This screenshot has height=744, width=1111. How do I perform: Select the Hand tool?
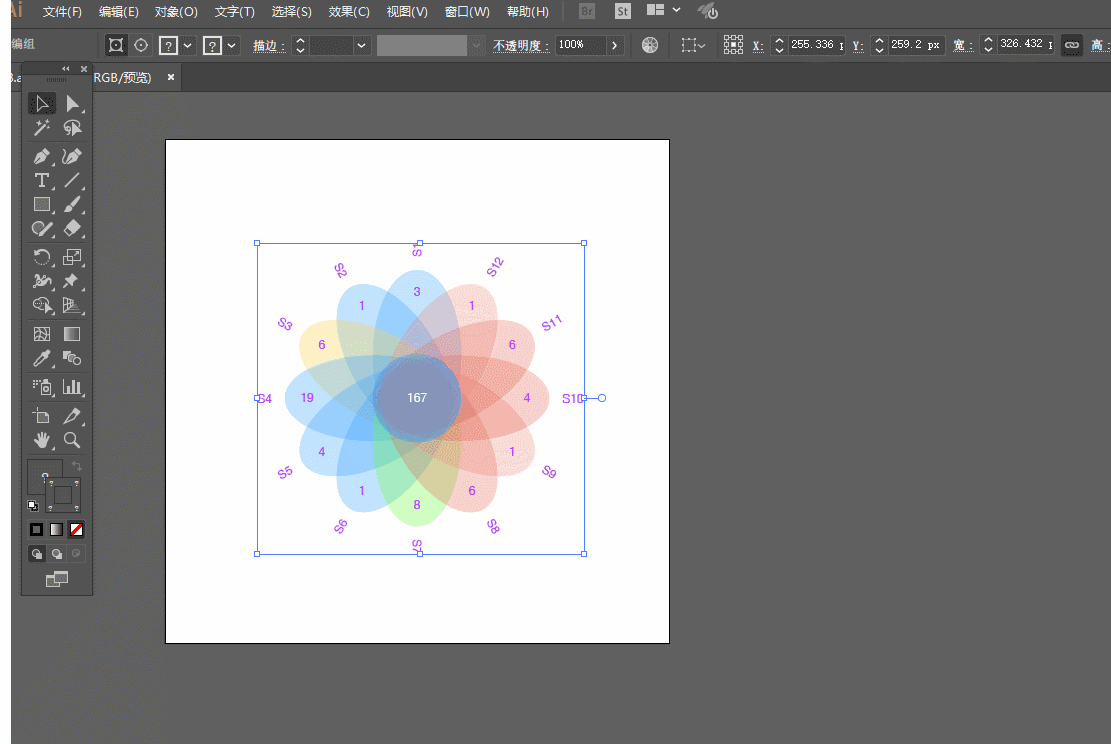(42, 440)
